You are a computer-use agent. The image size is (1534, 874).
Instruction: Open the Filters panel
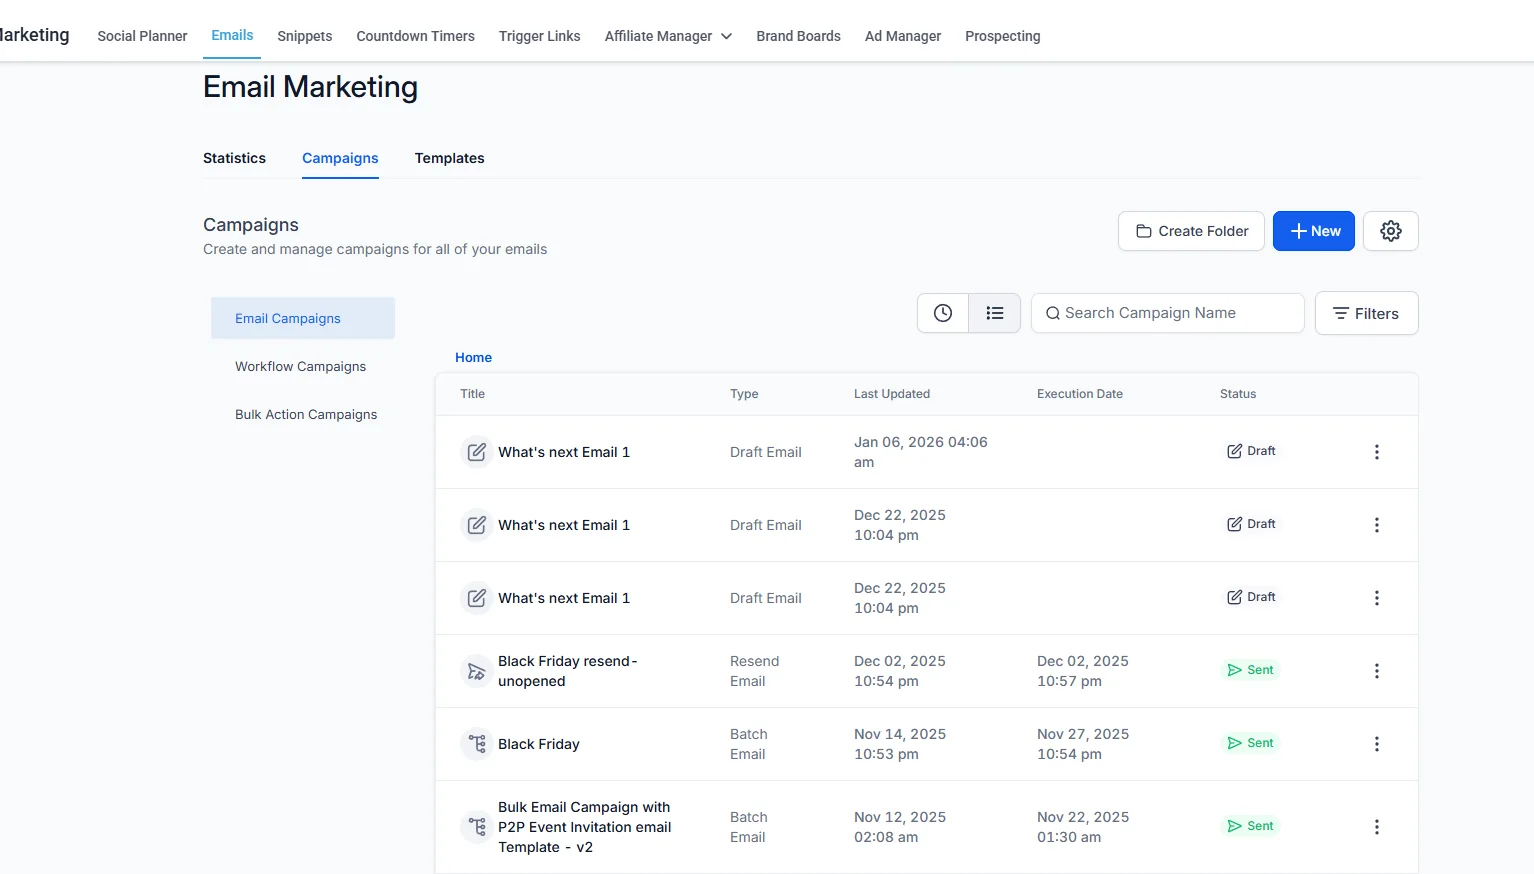coord(1366,313)
